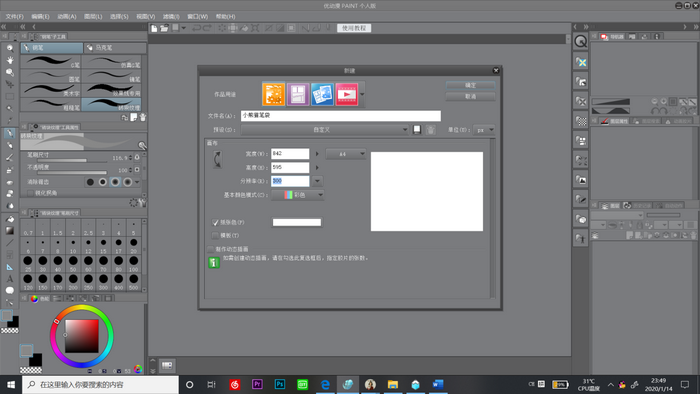
Task: Open the px unit dropdown
Action: [484, 130]
